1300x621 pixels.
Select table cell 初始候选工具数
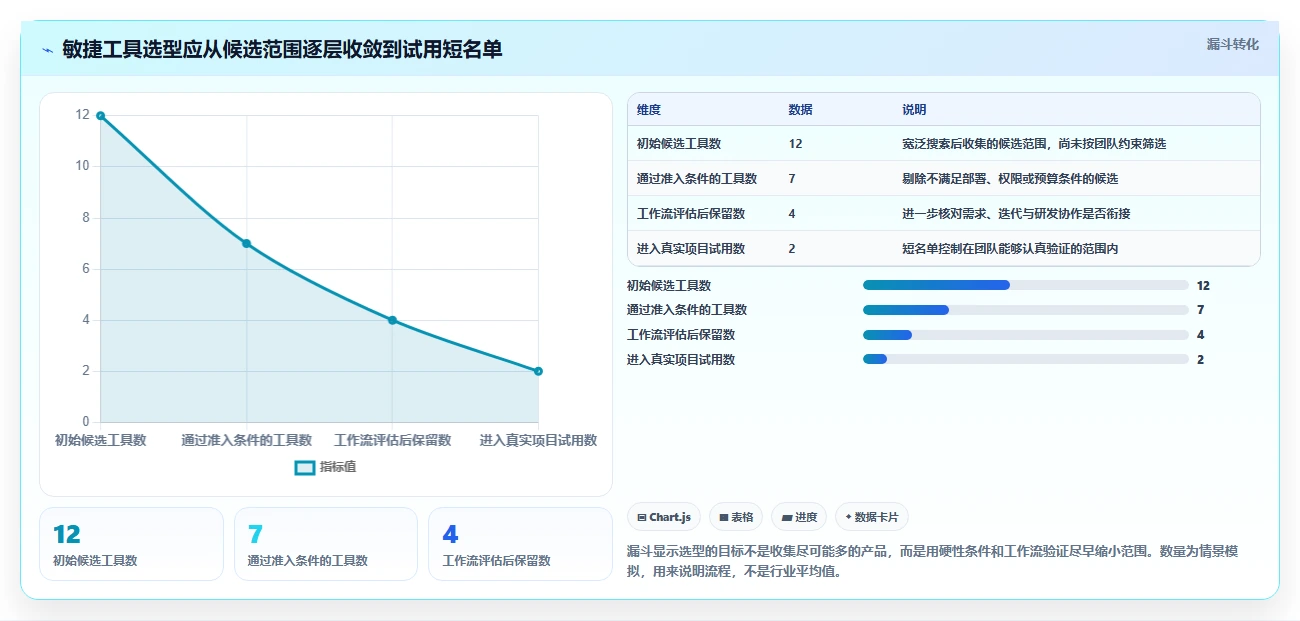(679, 144)
